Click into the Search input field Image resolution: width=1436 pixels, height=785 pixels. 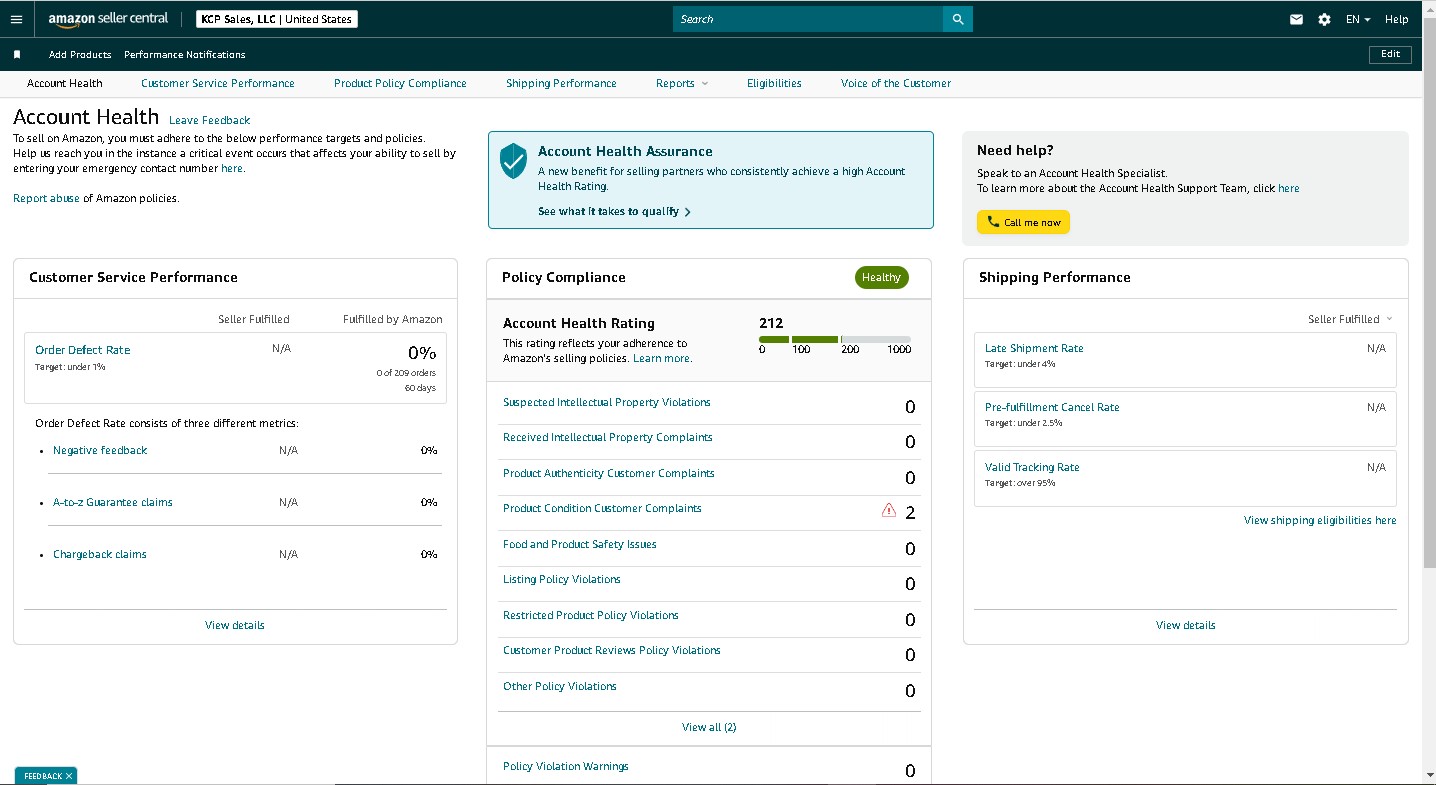pyautogui.click(x=808, y=19)
